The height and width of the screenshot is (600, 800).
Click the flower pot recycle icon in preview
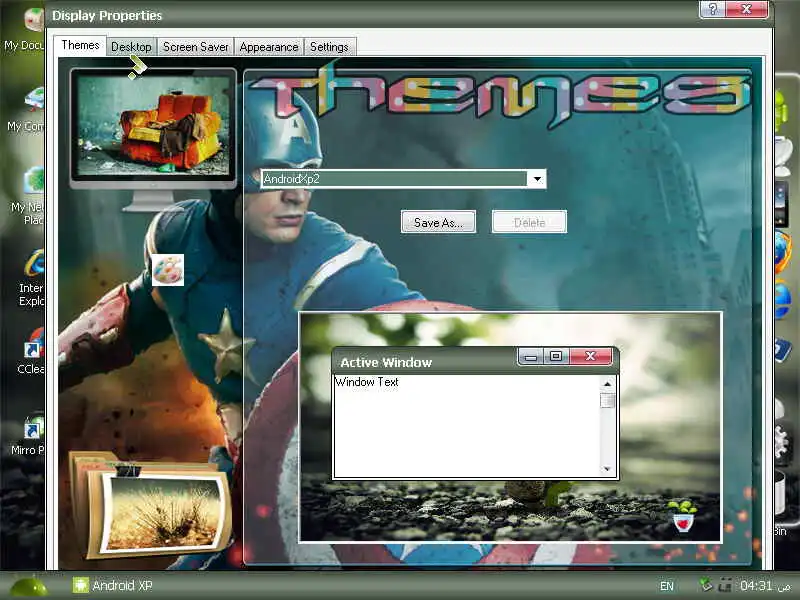(683, 516)
